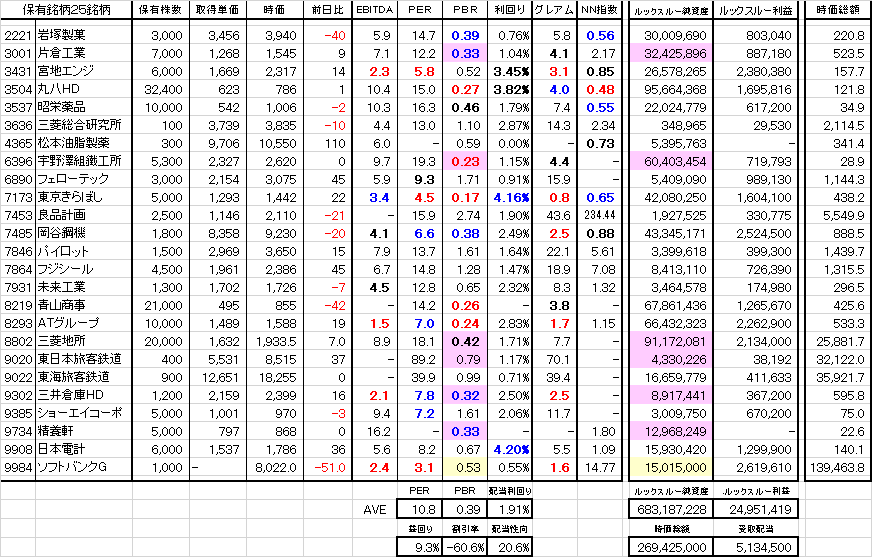Click blue yield value 4.16%
The image size is (872, 557).
[x=511, y=197]
